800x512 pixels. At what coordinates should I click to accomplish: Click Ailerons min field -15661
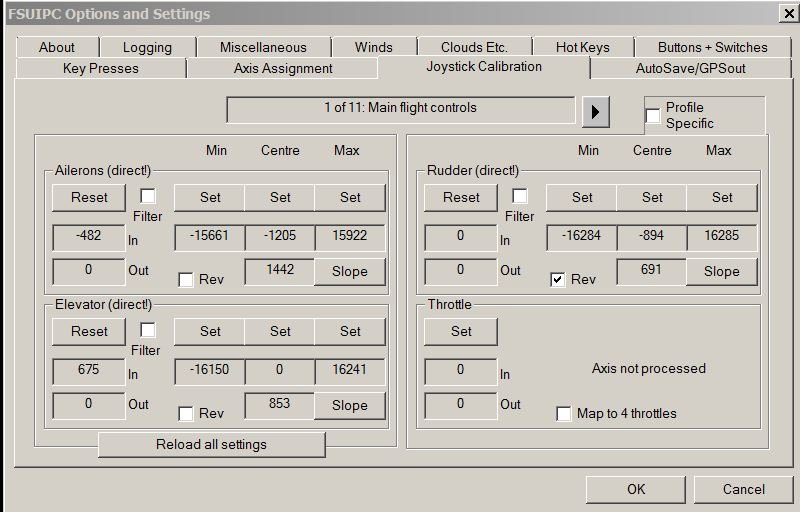pyautogui.click(x=210, y=237)
